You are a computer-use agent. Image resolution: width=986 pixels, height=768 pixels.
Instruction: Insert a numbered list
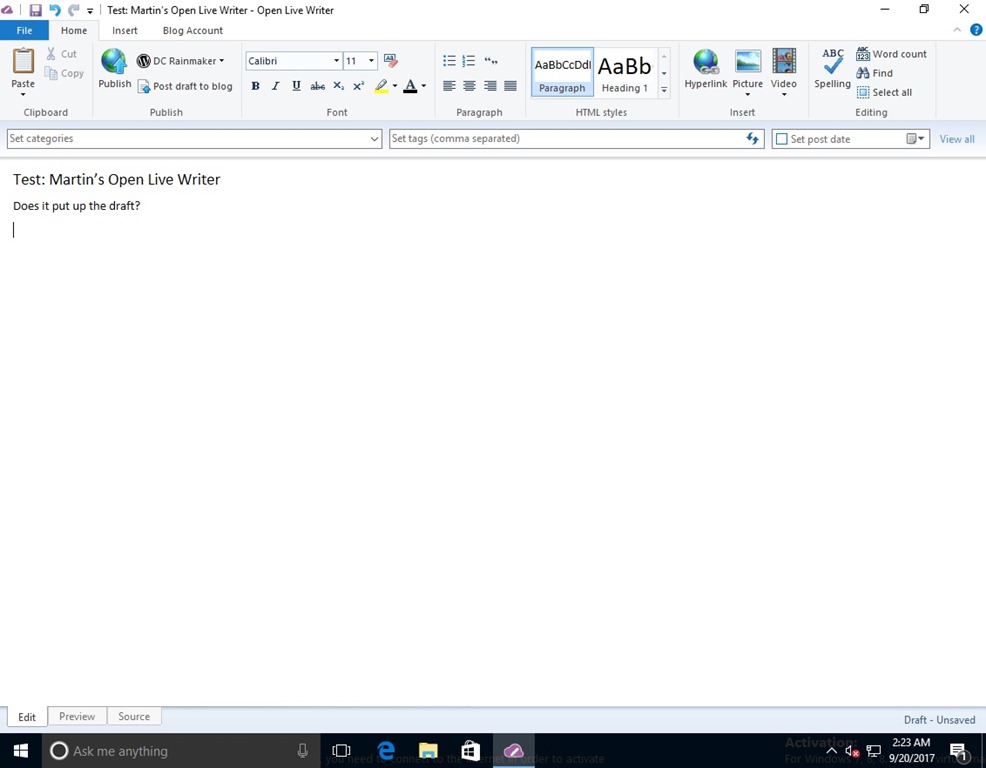[x=469, y=60]
